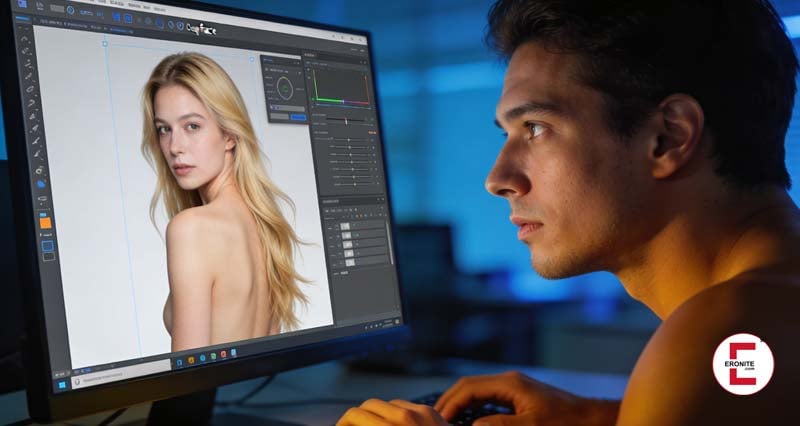Toggle visibility of the top layer
800x426 pixels.
pos(337,227)
